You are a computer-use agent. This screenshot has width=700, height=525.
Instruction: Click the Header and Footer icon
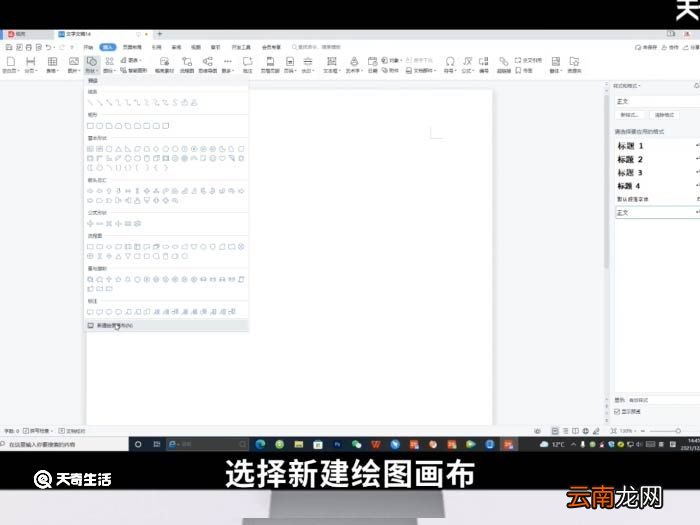click(270, 65)
